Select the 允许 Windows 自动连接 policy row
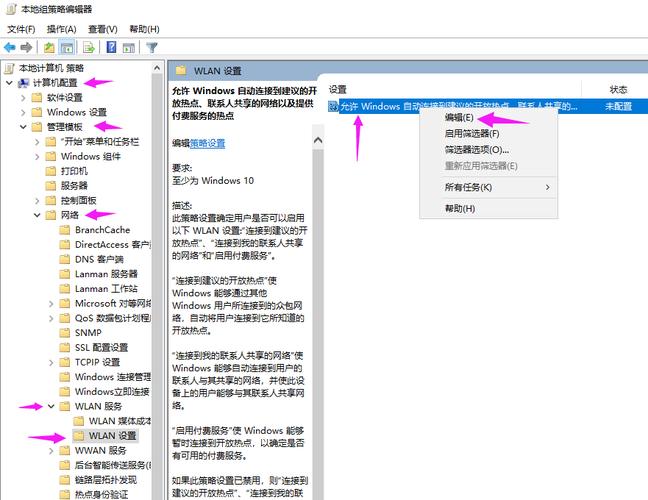 488,106
